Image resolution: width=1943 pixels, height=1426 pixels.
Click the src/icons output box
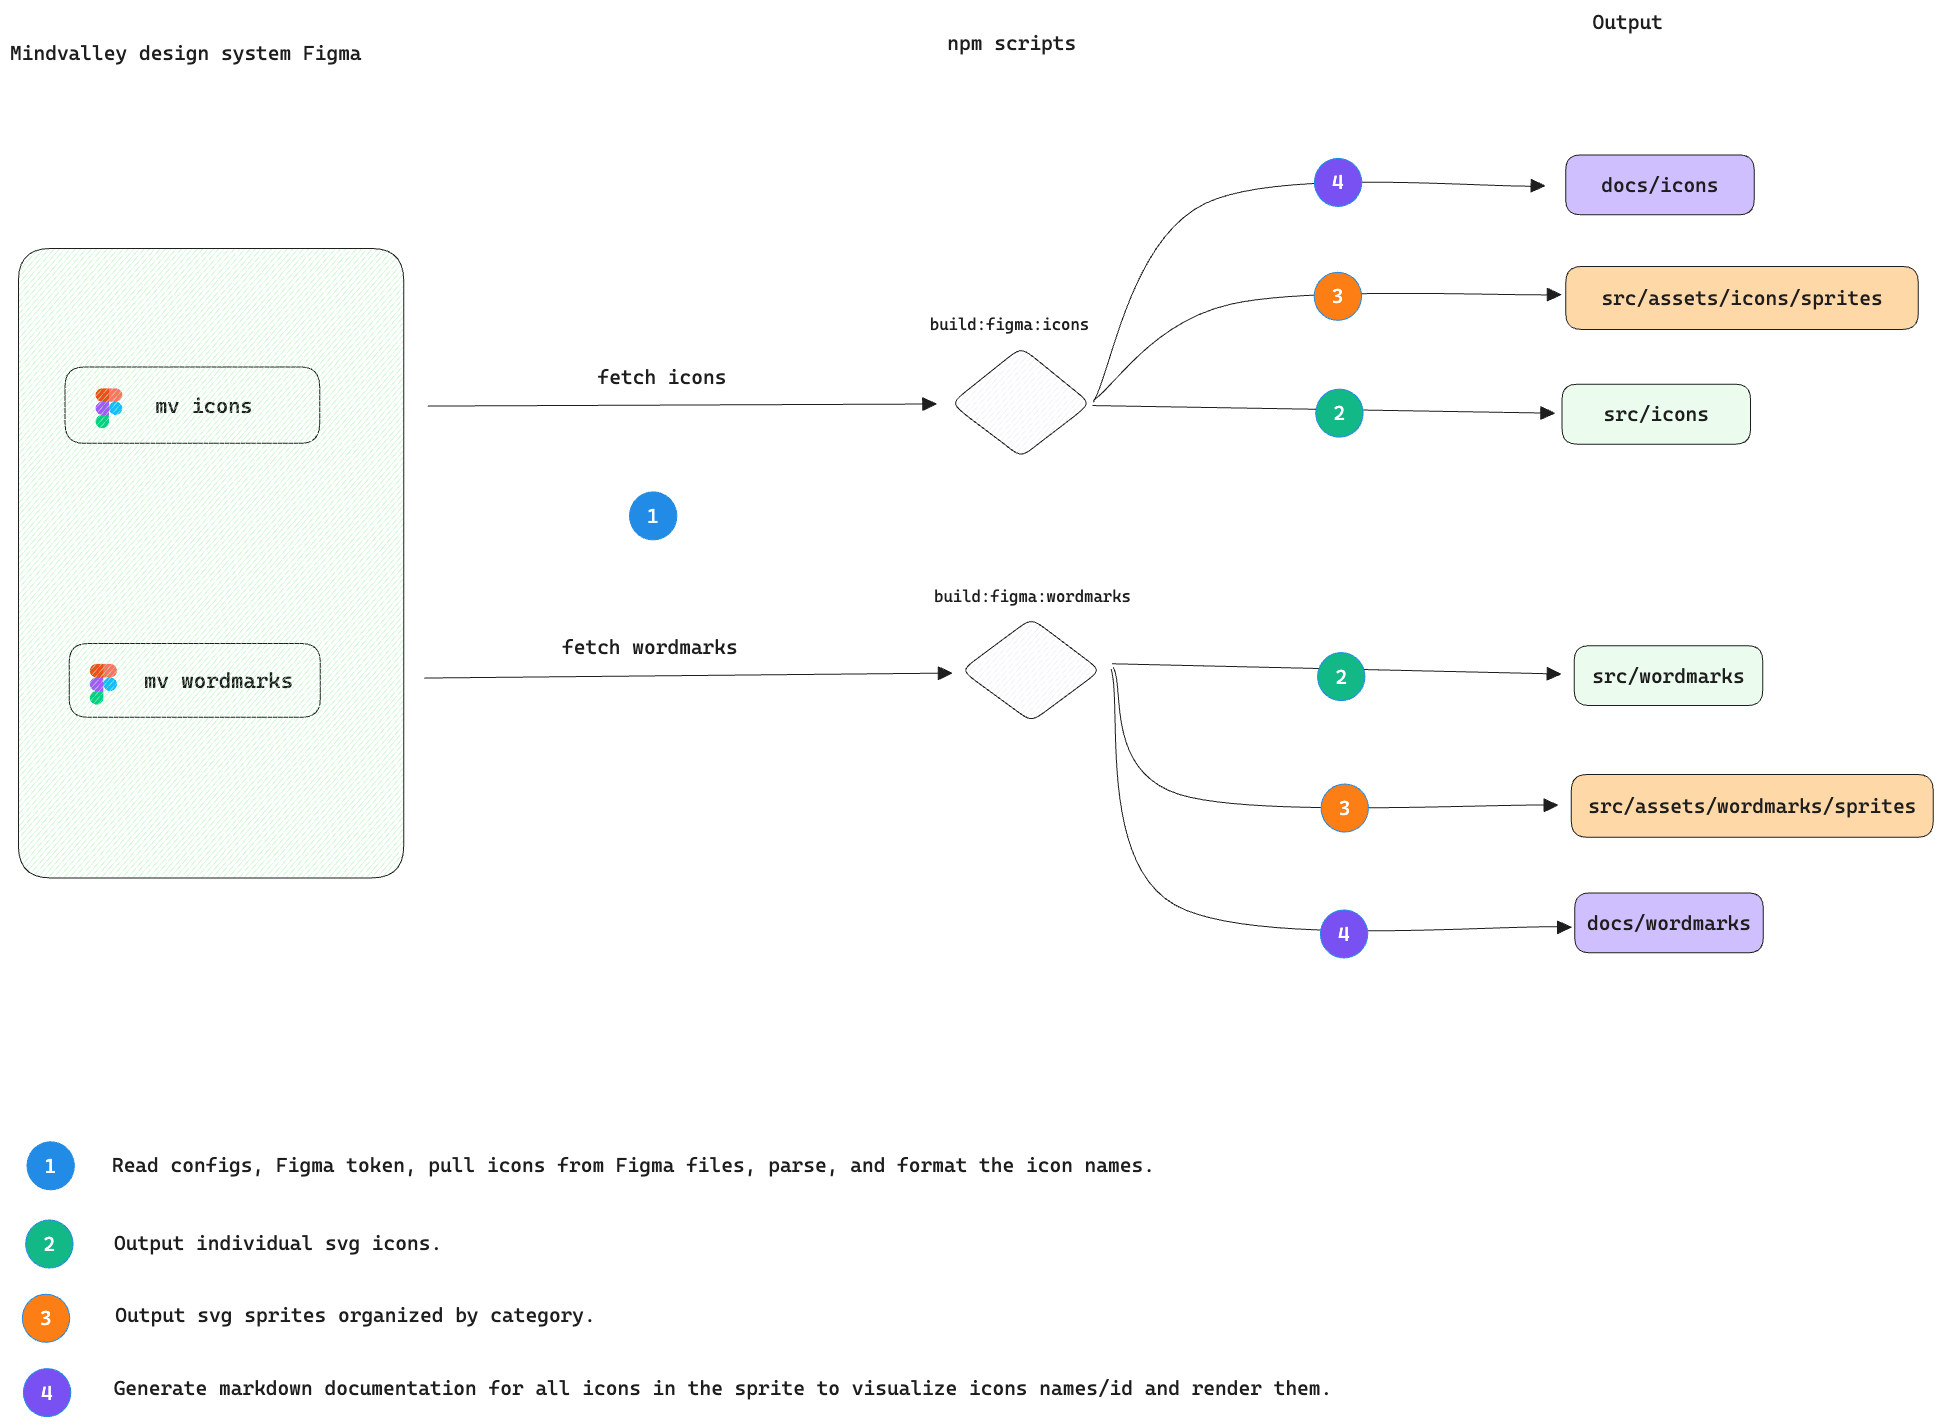[1656, 414]
